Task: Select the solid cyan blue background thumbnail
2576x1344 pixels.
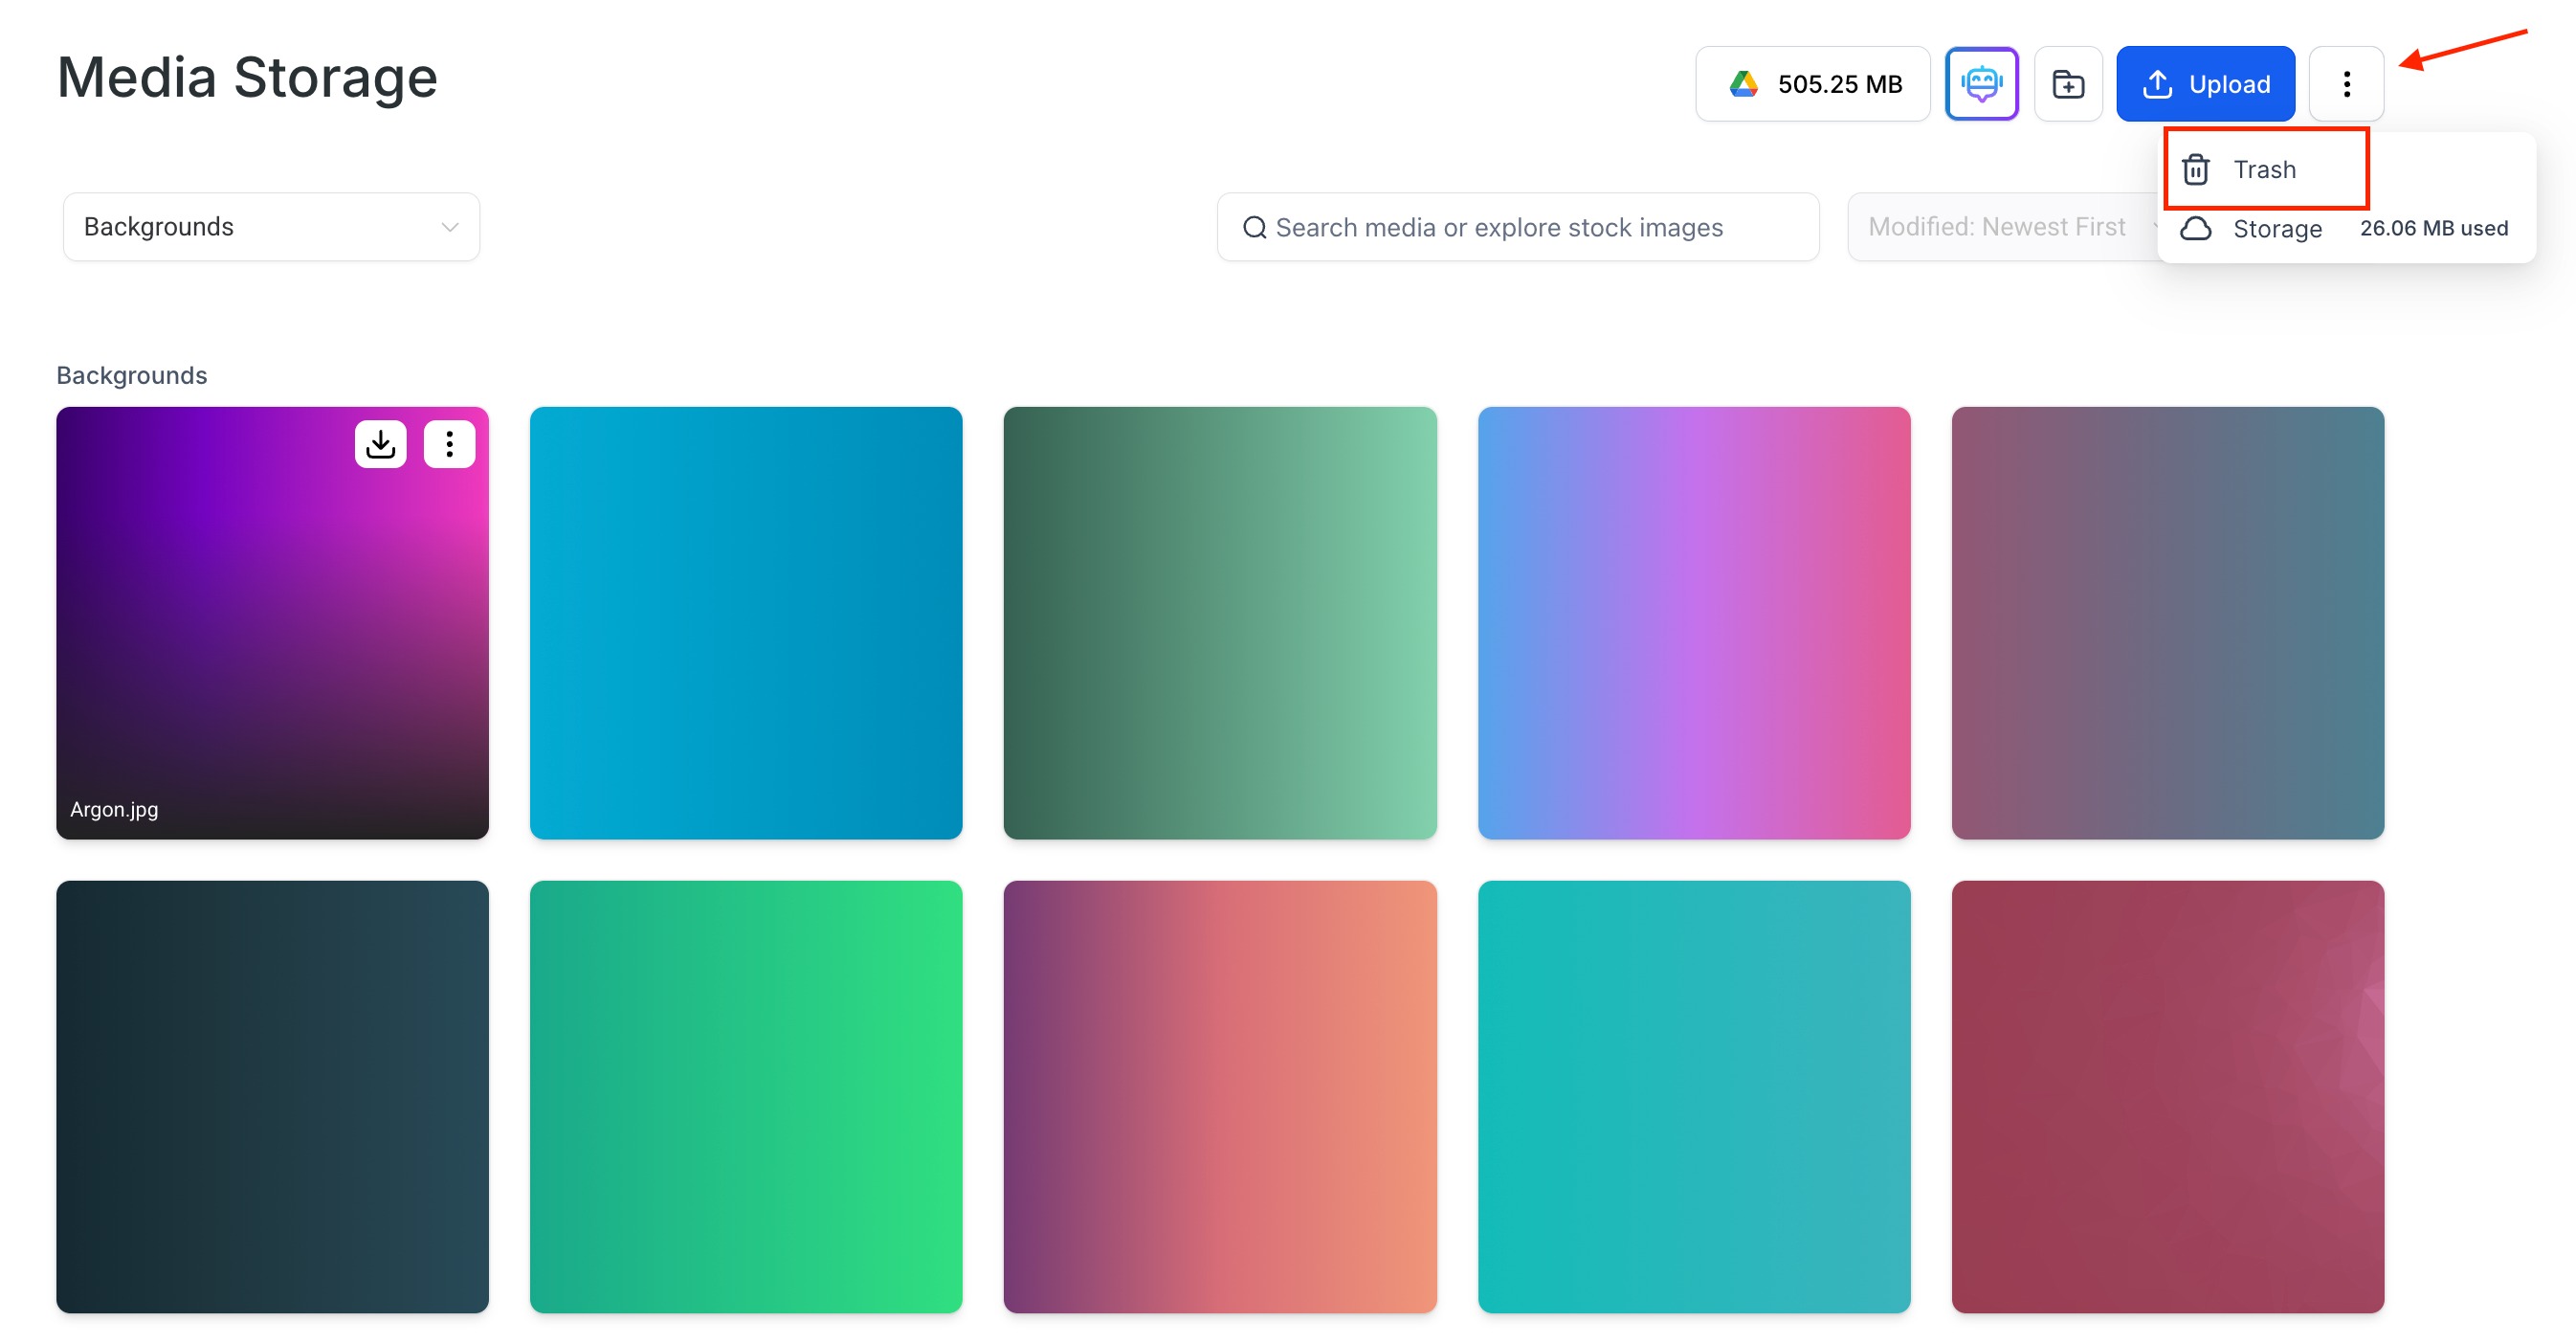Action: (745, 622)
